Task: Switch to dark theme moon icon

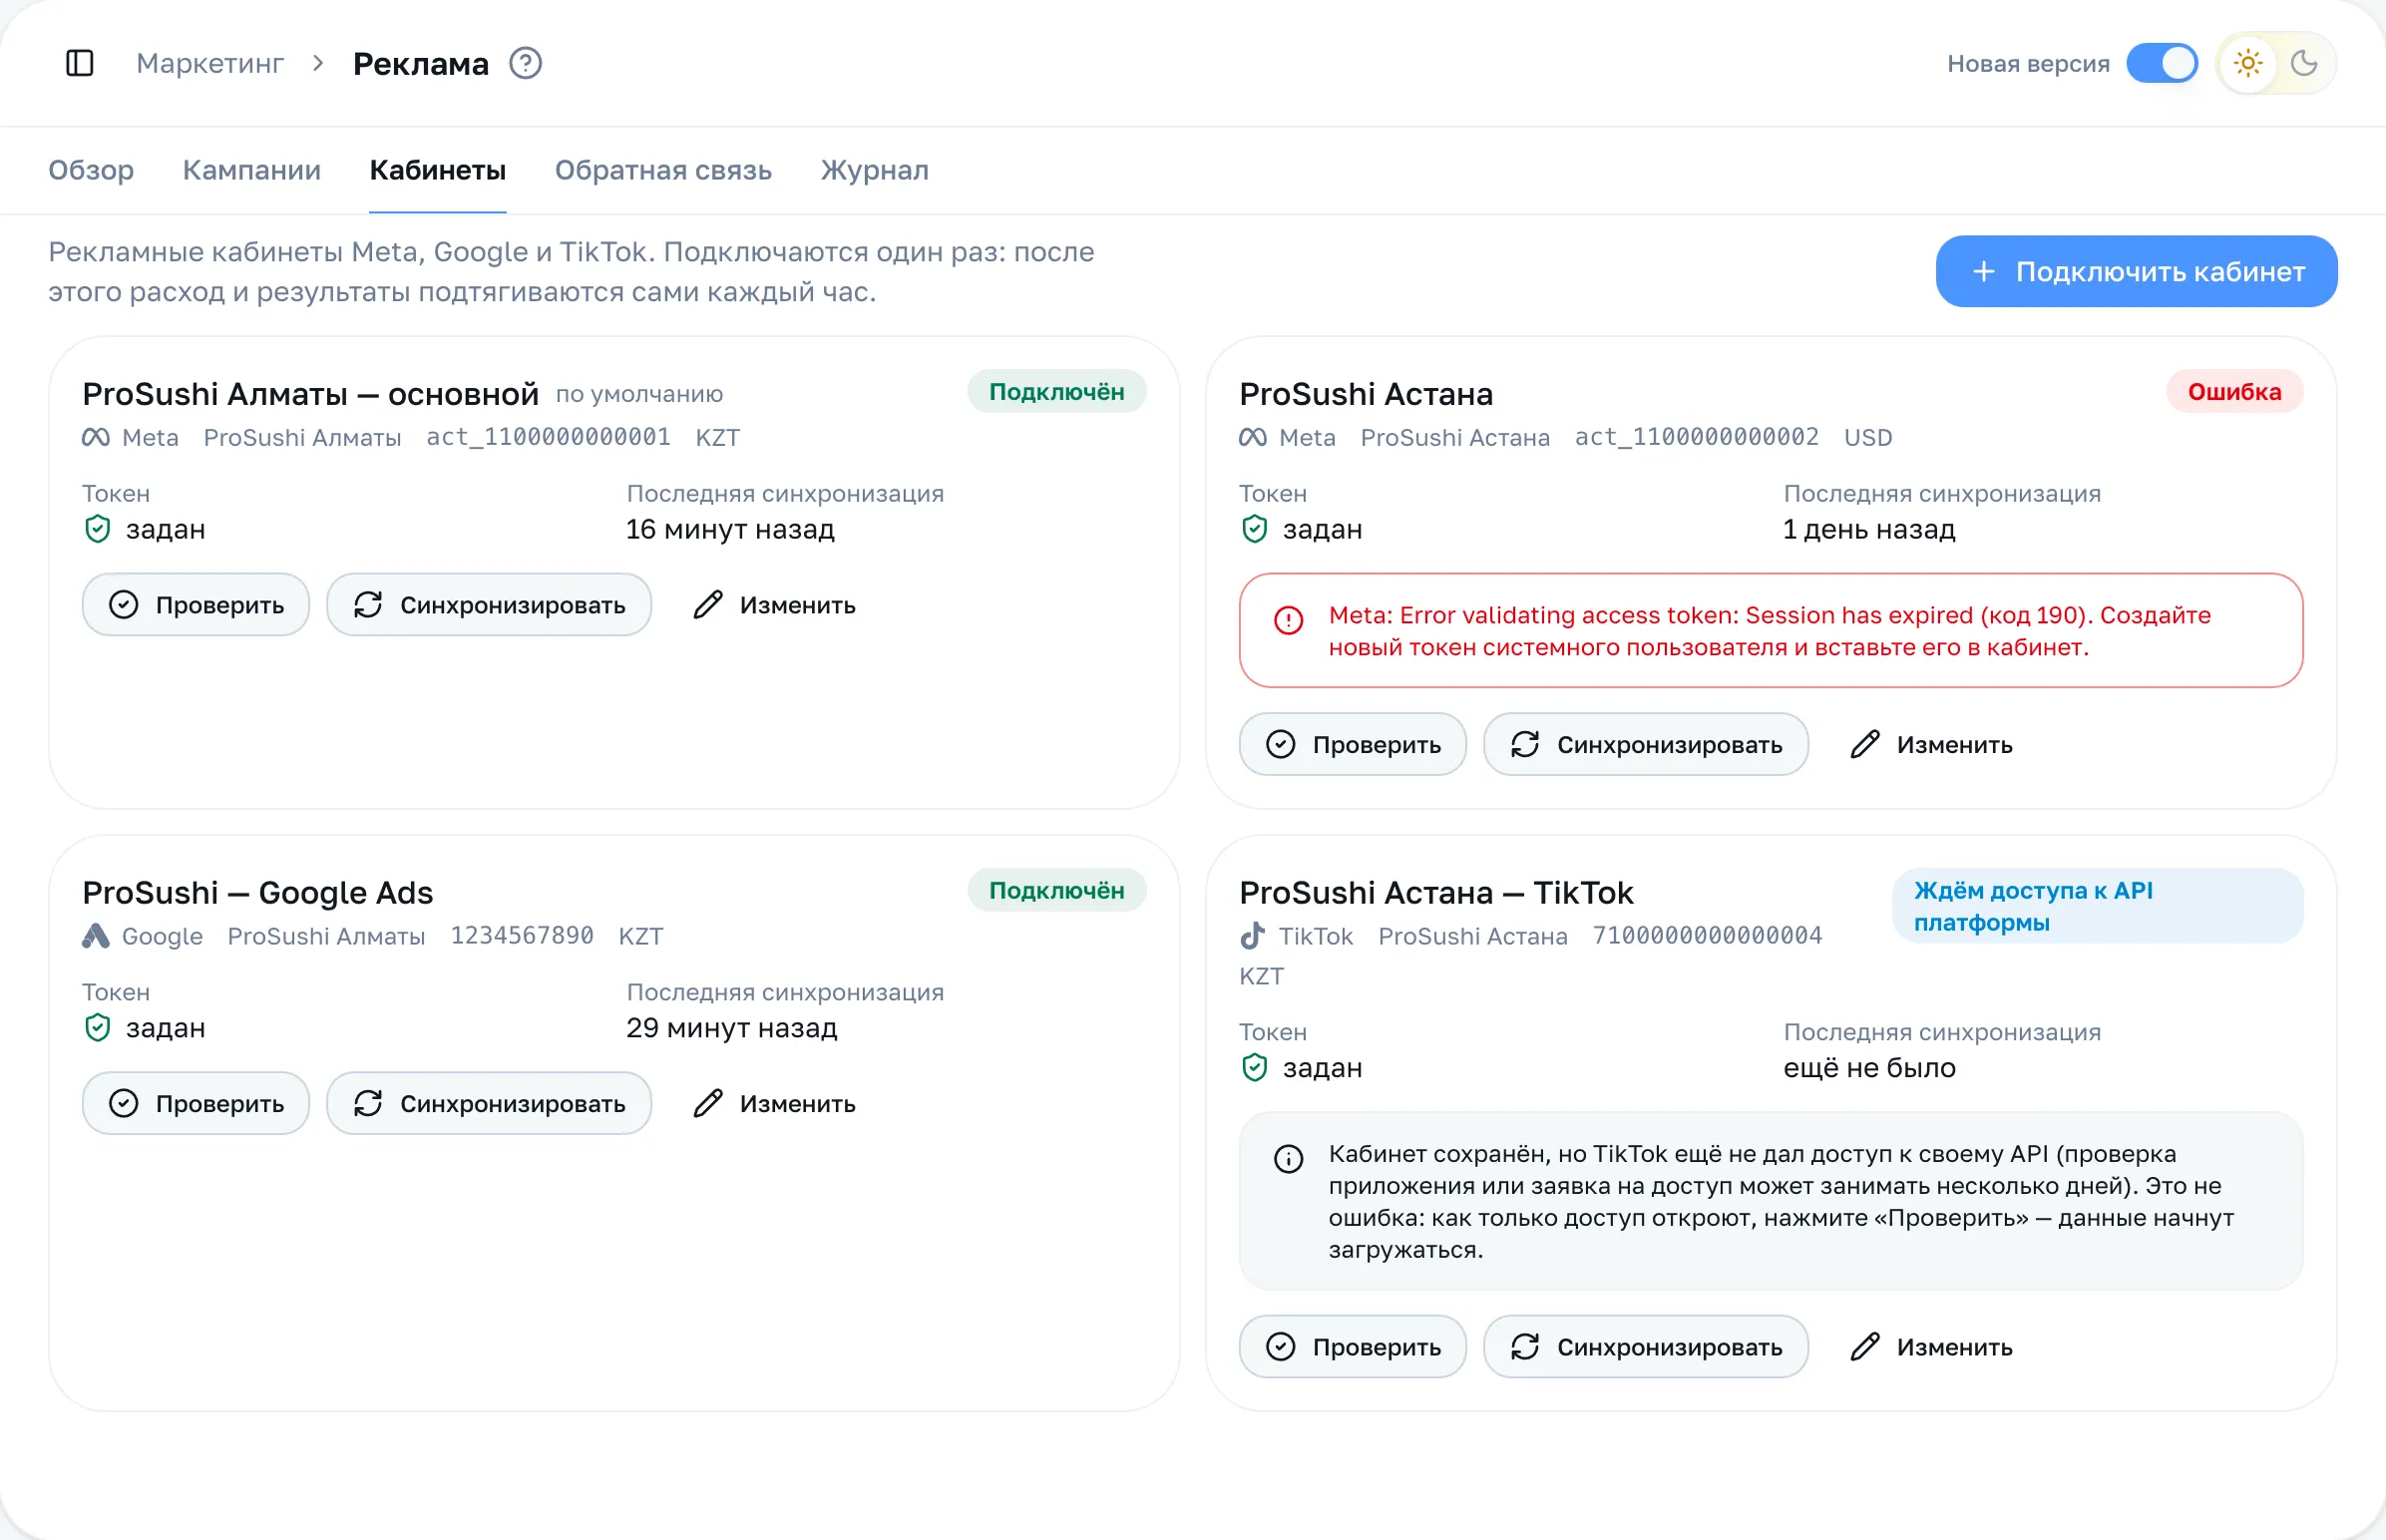Action: 2304,63
